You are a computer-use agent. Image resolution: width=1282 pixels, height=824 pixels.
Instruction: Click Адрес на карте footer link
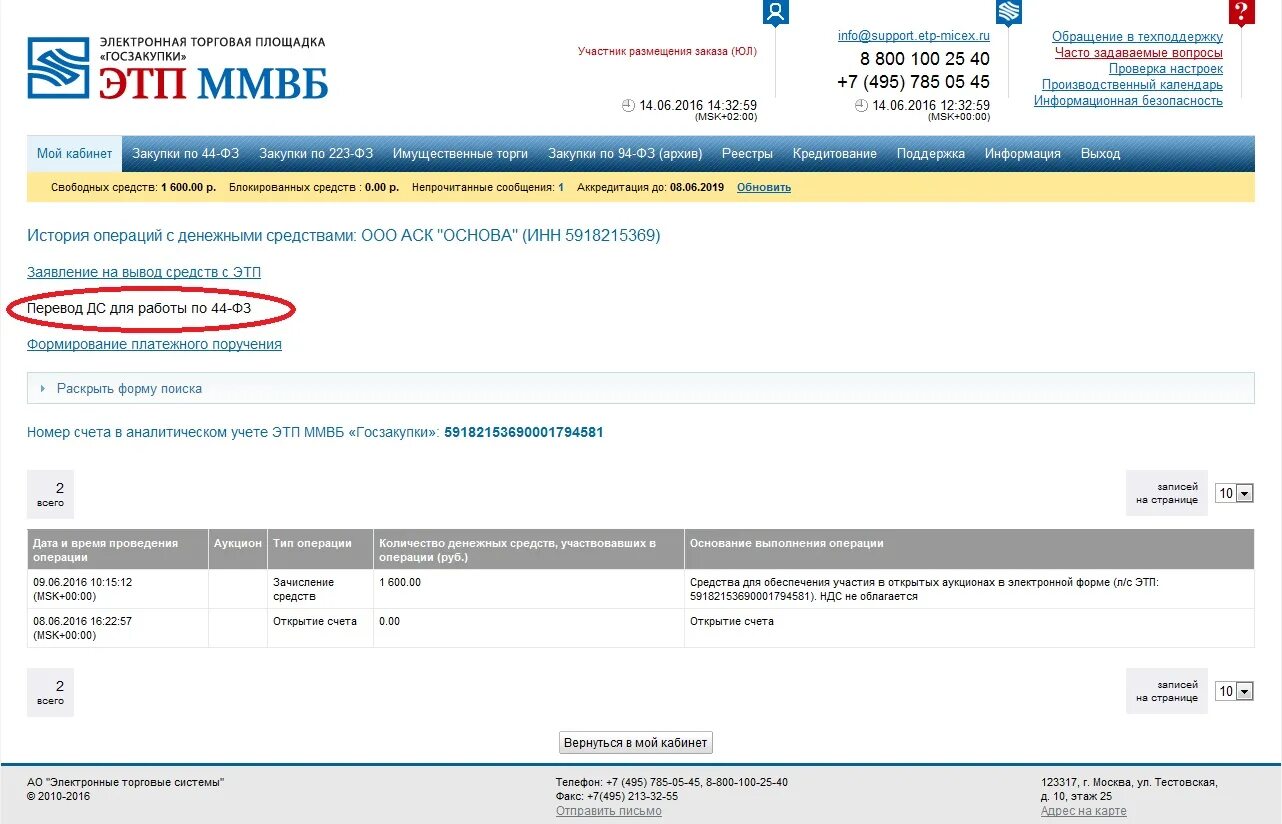tap(1084, 811)
